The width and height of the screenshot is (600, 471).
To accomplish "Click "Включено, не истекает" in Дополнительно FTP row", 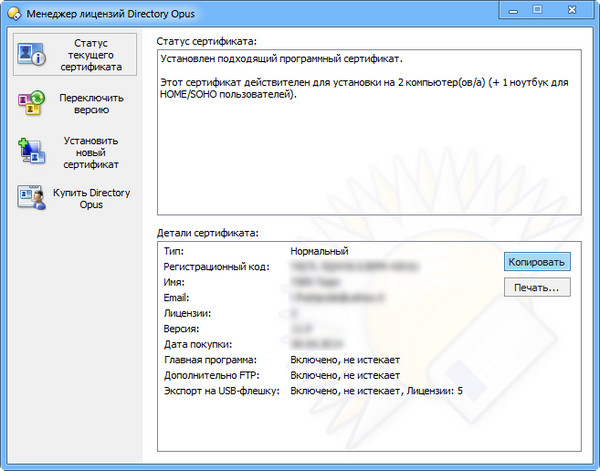I will (x=345, y=376).
